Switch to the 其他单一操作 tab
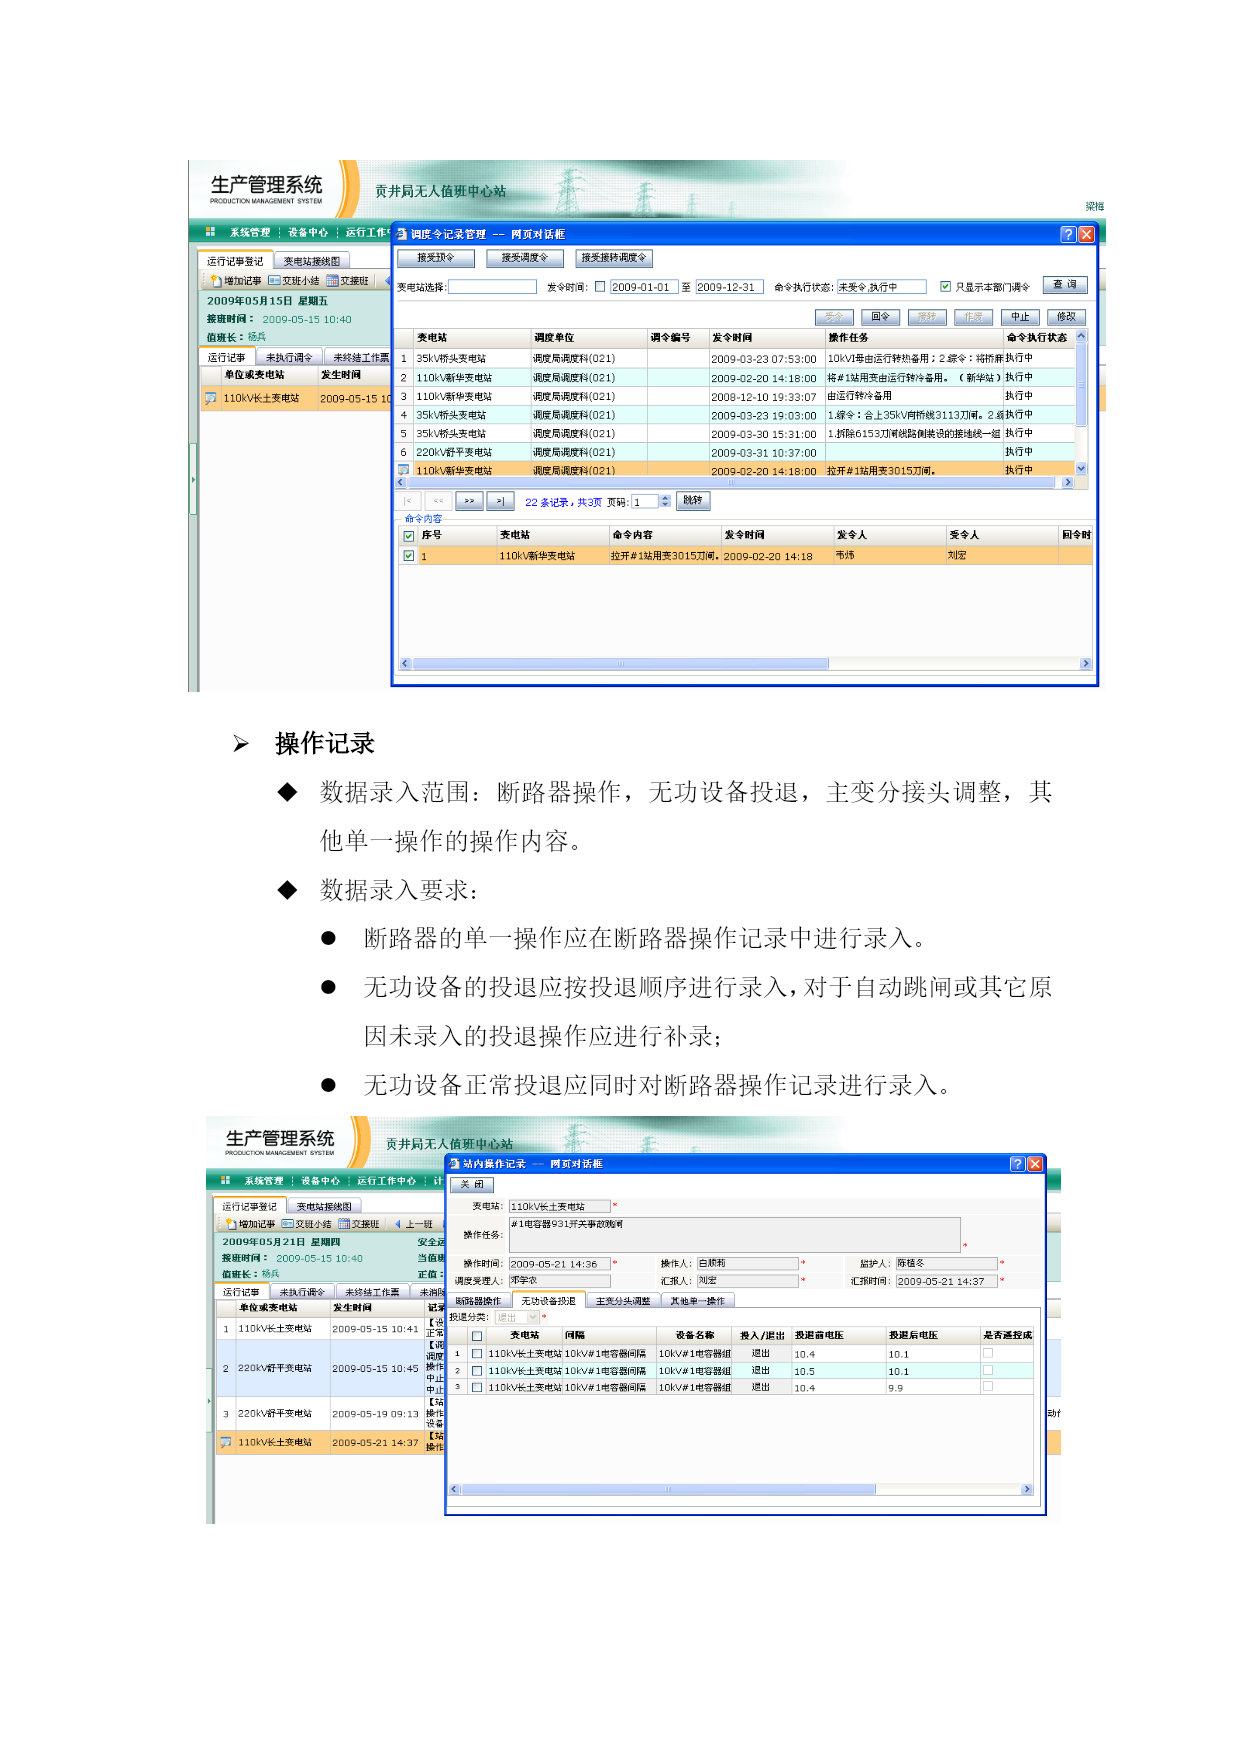The height and width of the screenshot is (1754, 1241). coord(697,1301)
